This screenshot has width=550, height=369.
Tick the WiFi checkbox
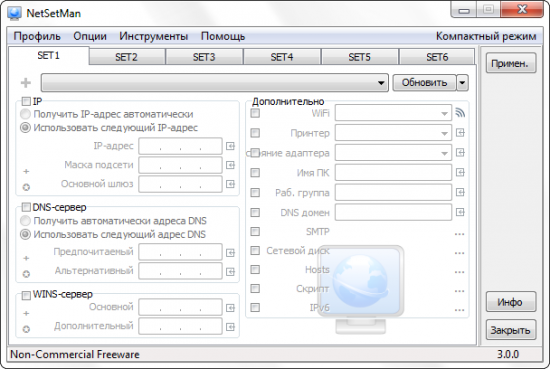255,113
